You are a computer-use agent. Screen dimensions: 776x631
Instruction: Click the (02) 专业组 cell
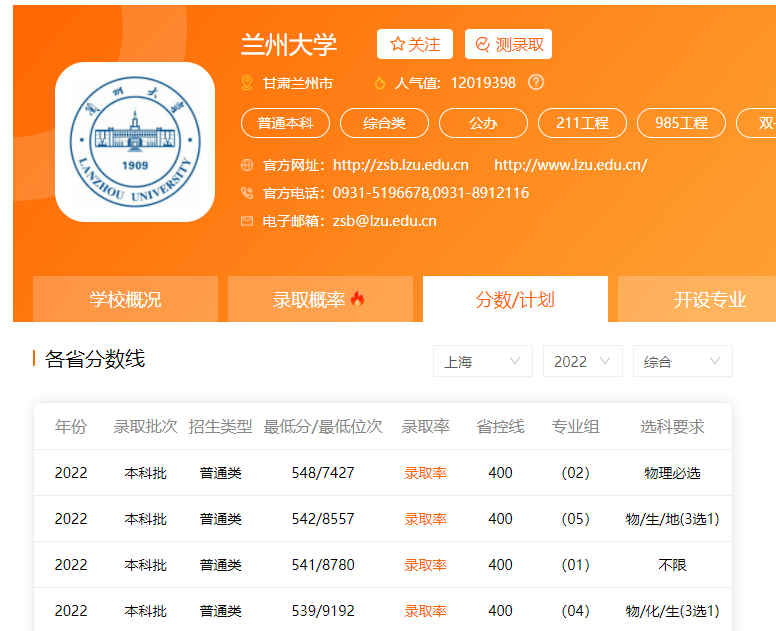(575, 473)
